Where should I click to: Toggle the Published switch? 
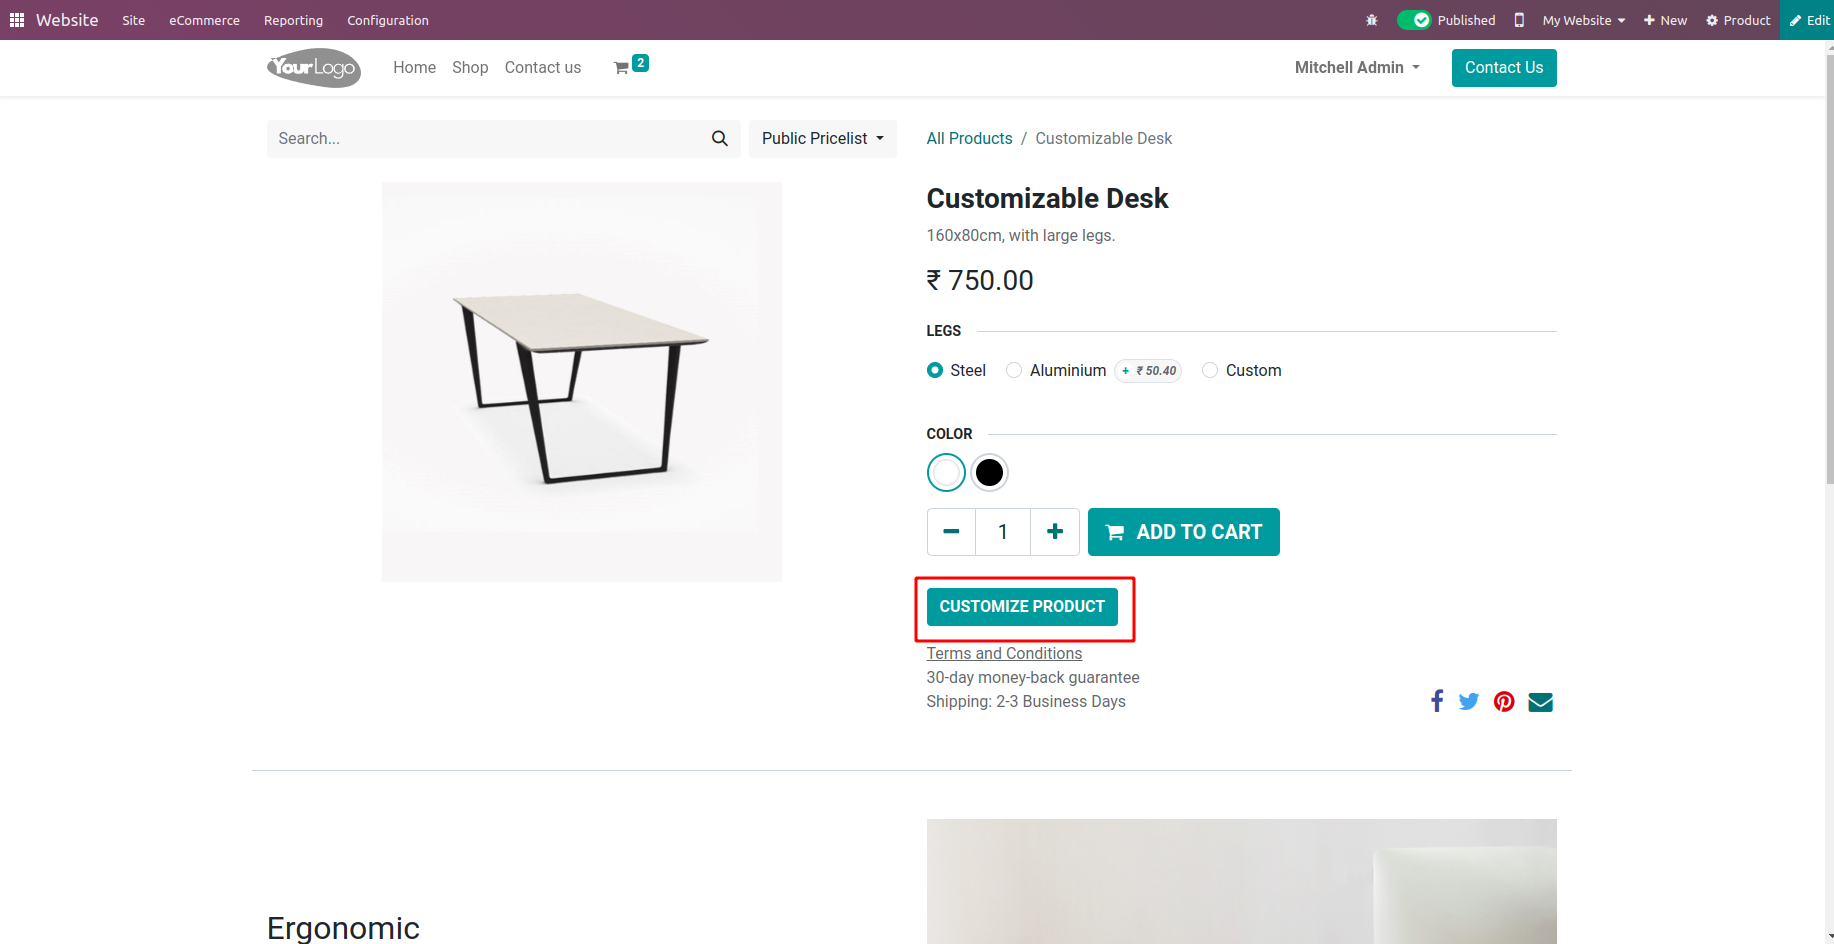pyautogui.click(x=1414, y=20)
